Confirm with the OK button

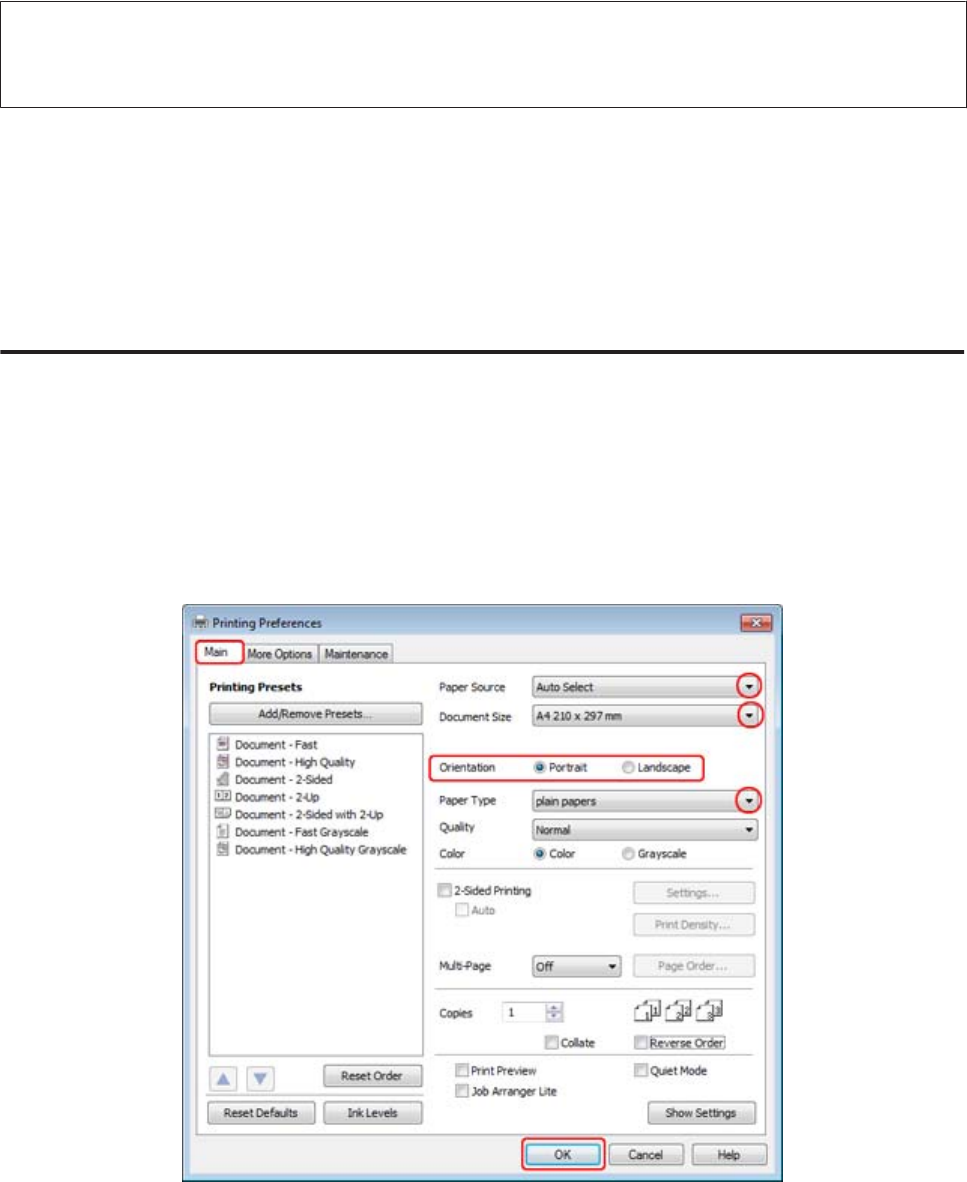pos(563,1154)
